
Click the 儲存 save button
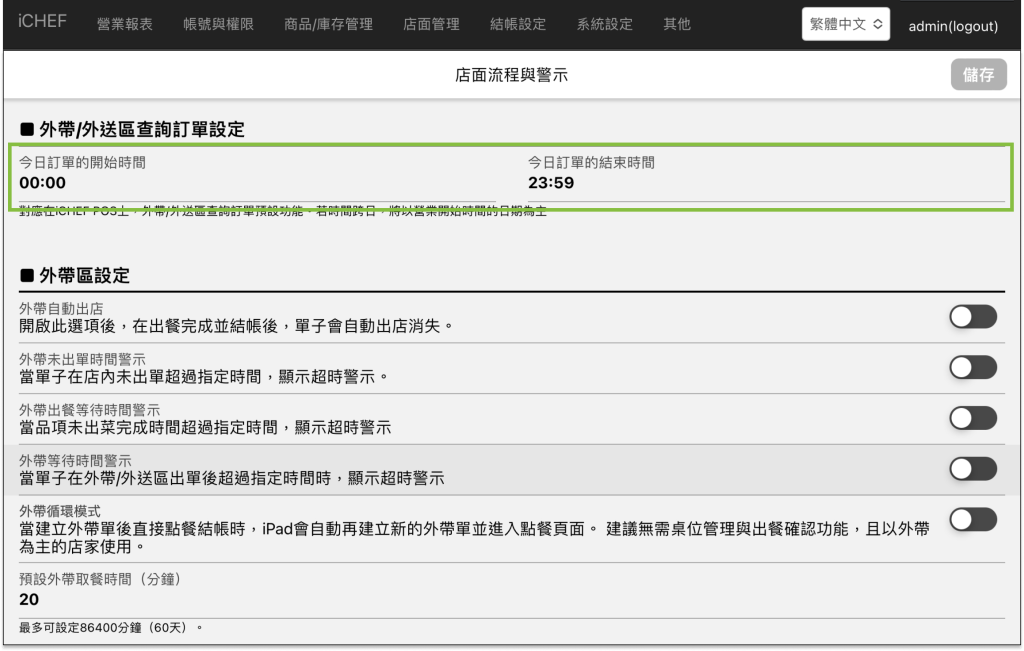pyautogui.click(x=978, y=75)
